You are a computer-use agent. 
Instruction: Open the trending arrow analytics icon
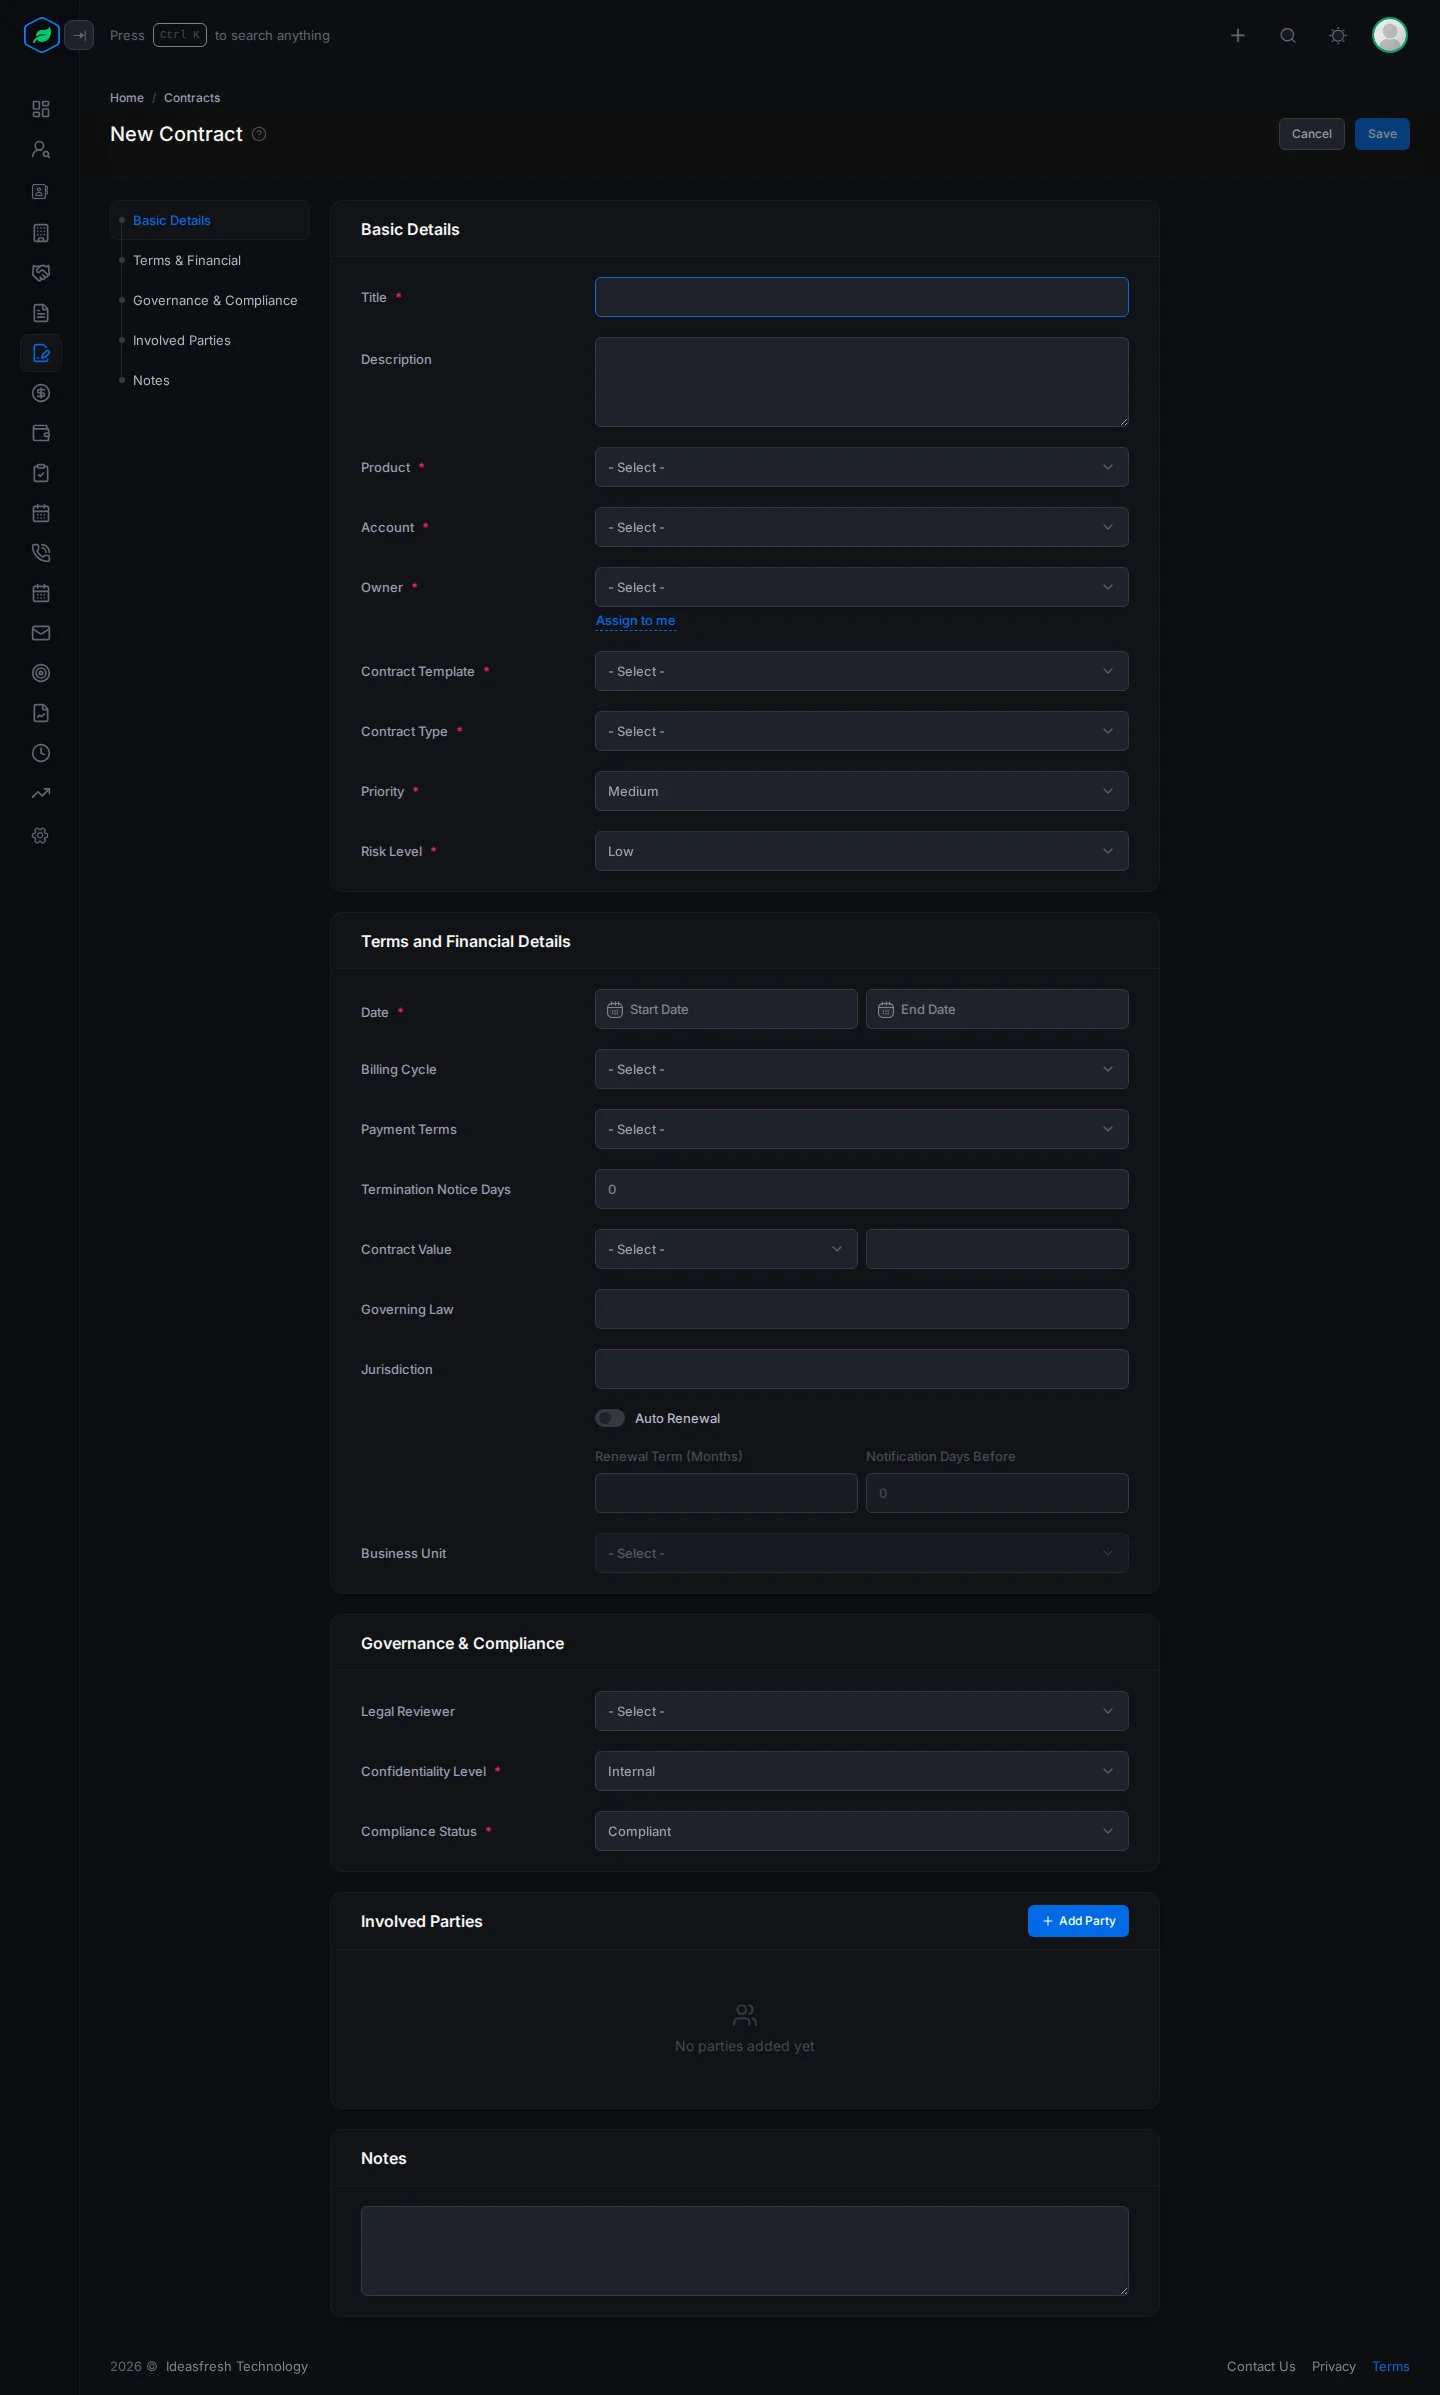tap(41, 793)
